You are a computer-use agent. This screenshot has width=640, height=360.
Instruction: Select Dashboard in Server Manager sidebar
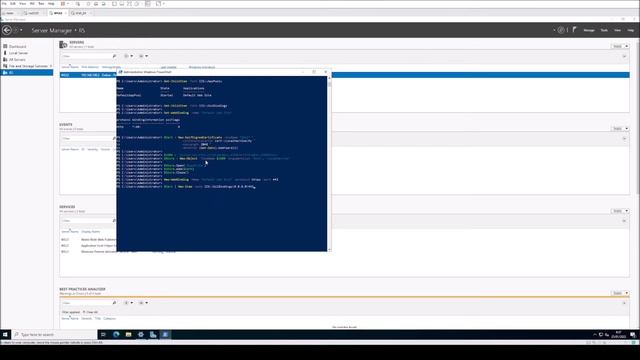(17, 46)
